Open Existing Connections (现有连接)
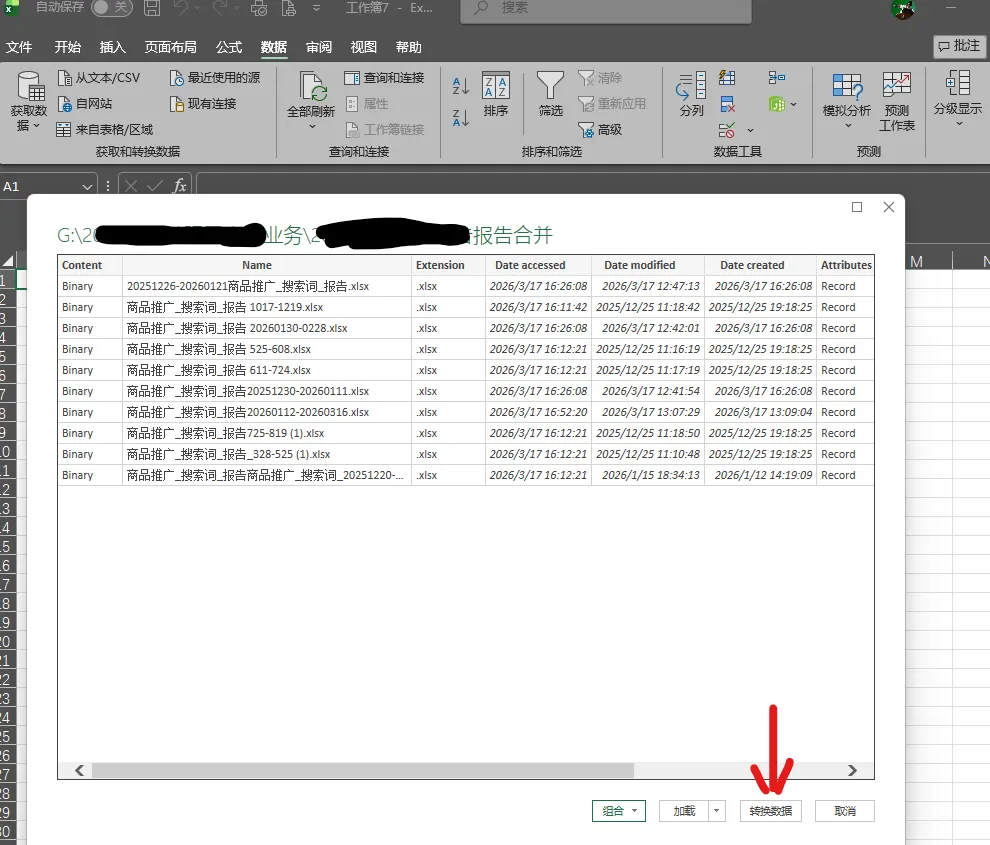 coord(203,104)
